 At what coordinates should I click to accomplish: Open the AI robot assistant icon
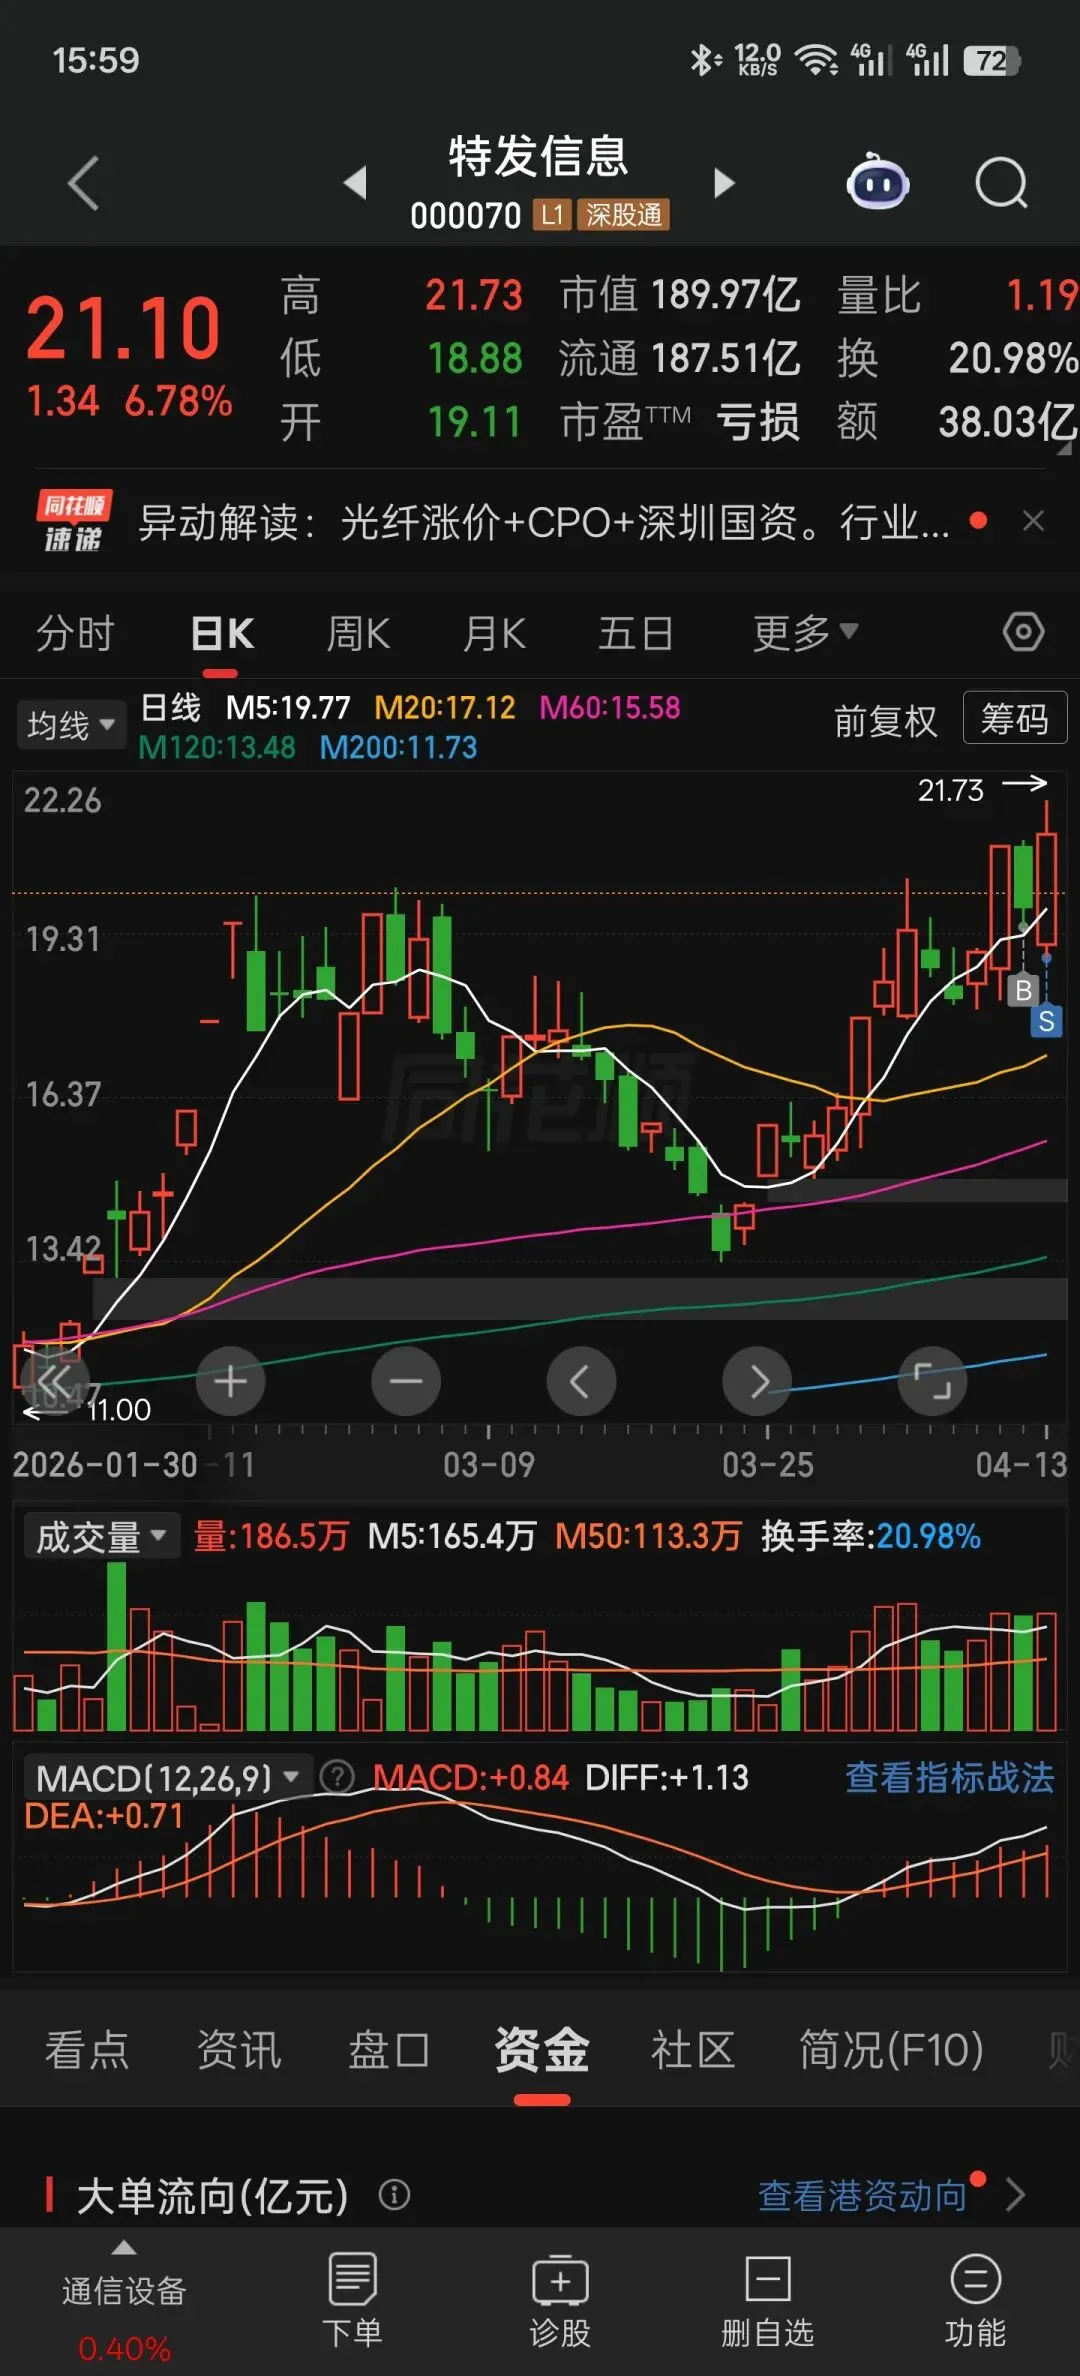tap(878, 183)
